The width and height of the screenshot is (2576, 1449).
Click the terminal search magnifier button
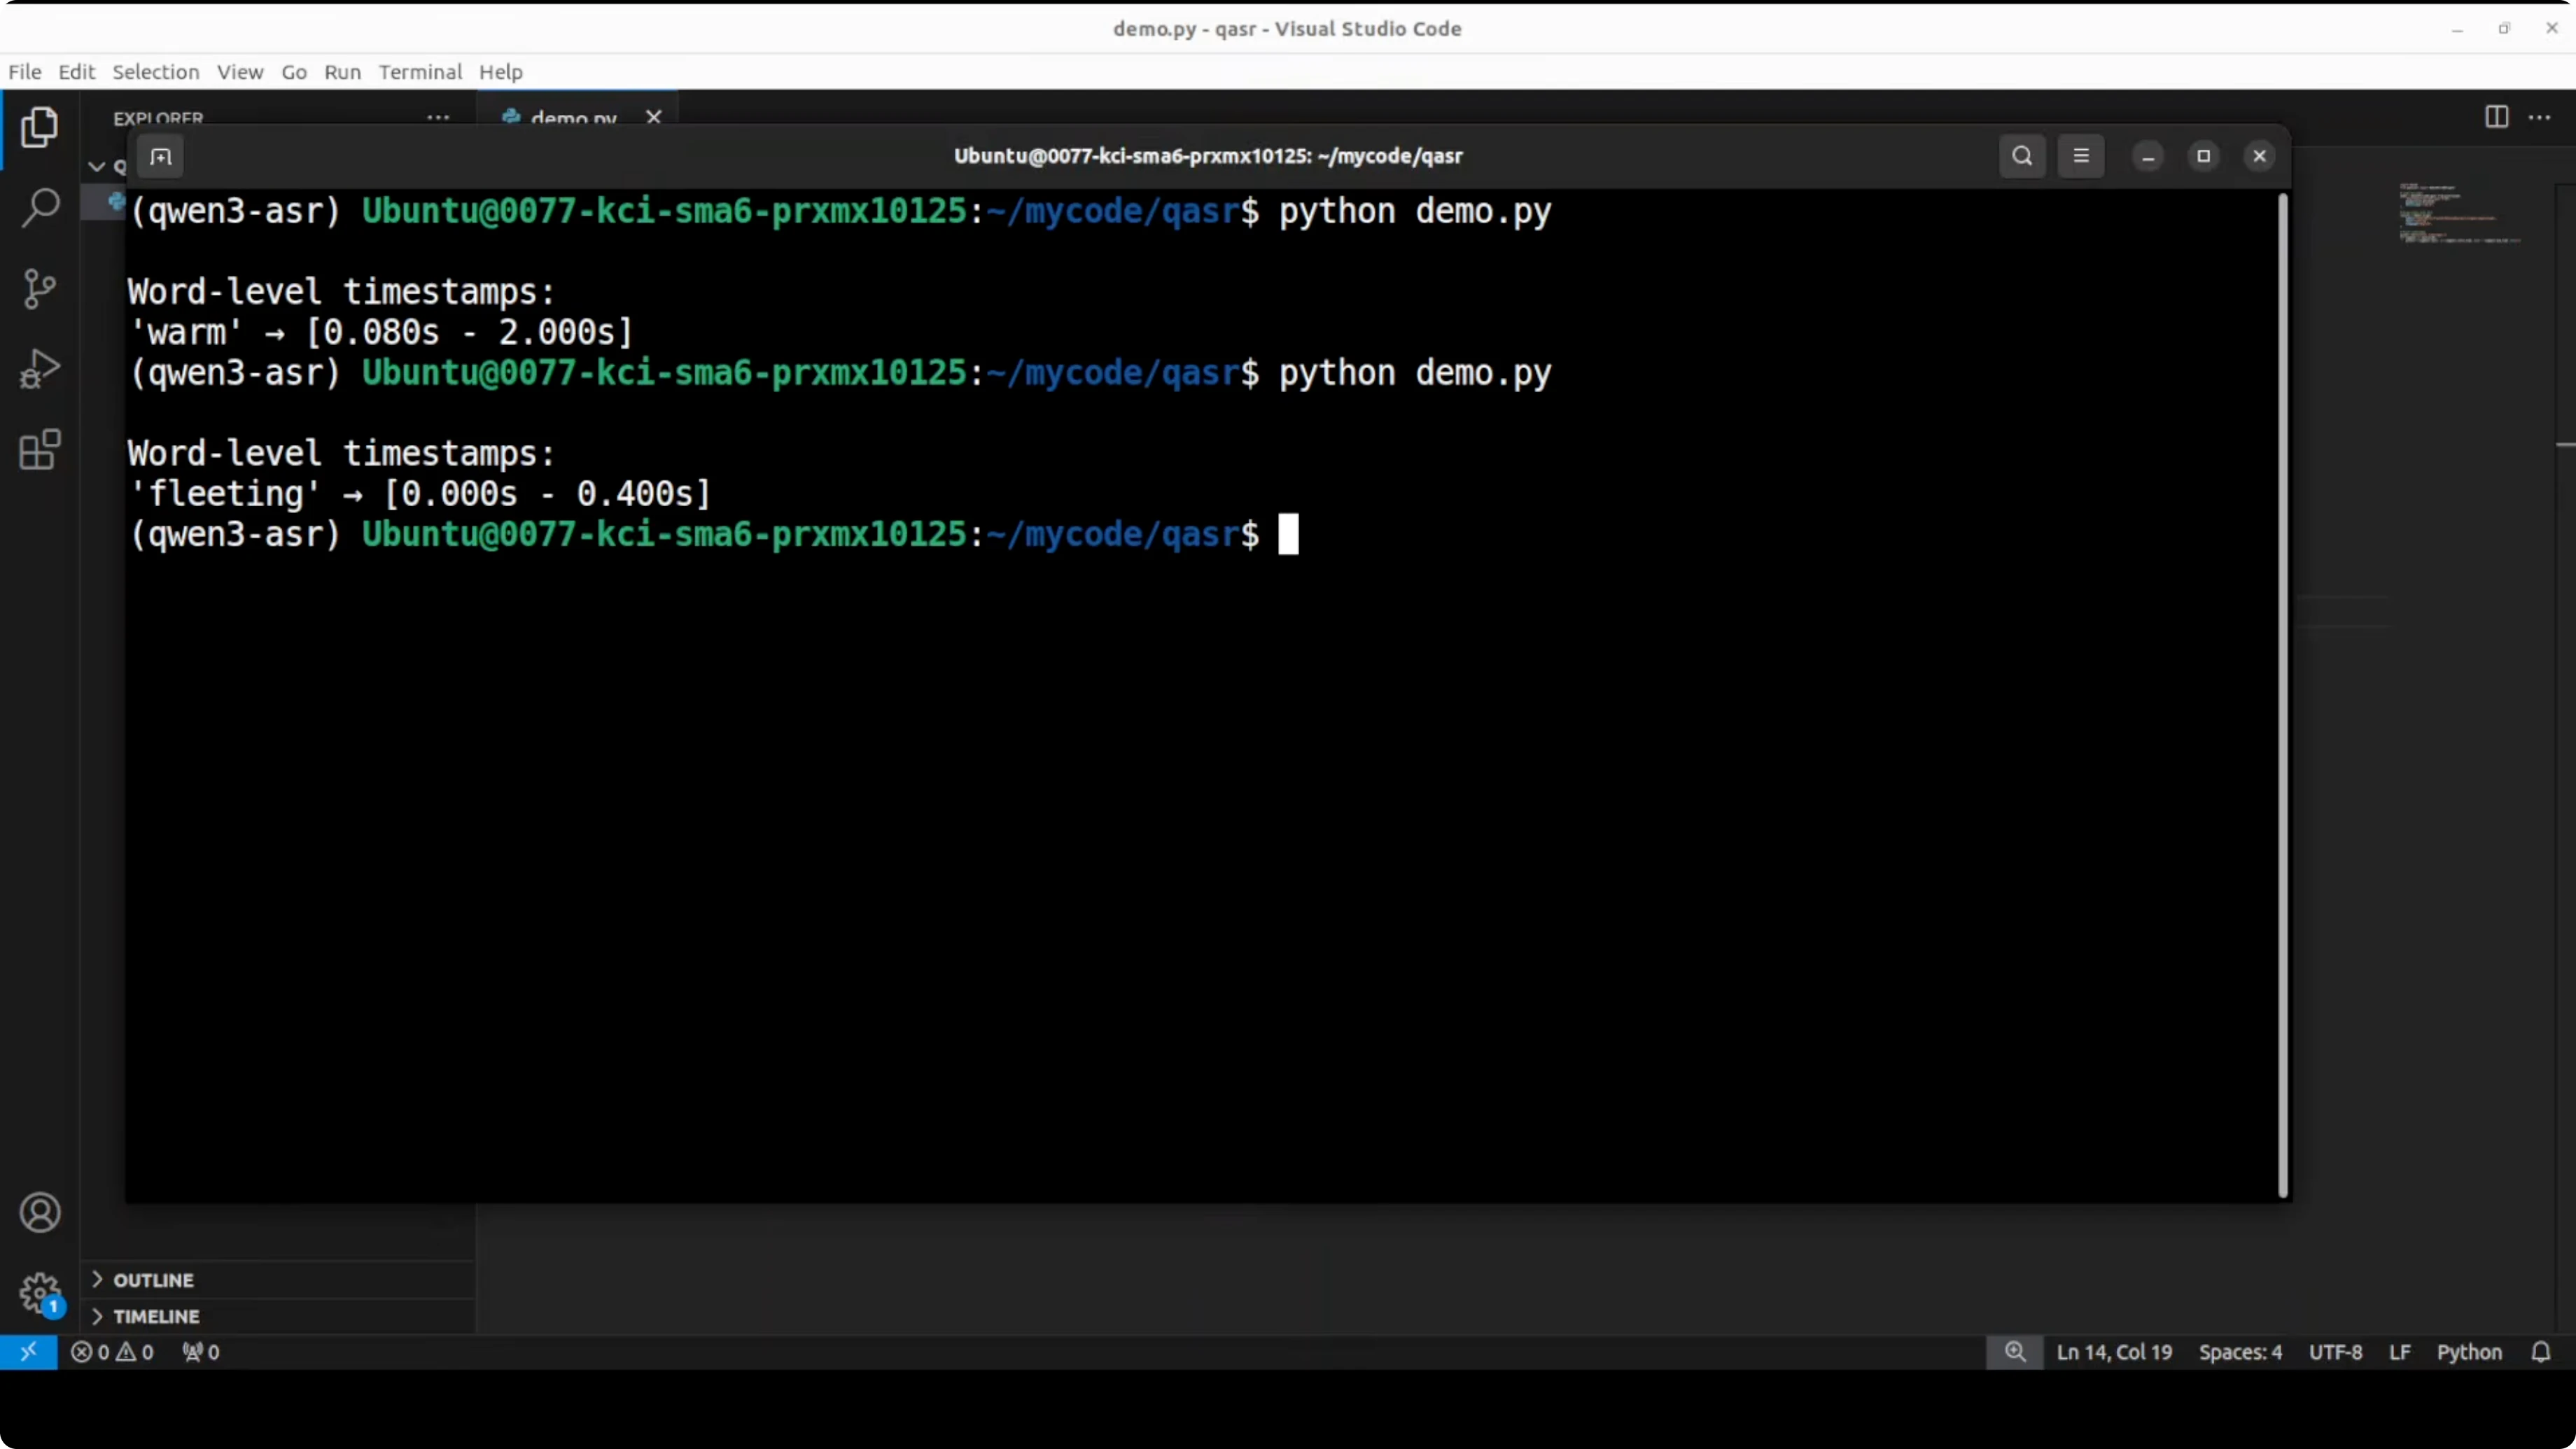point(2021,156)
